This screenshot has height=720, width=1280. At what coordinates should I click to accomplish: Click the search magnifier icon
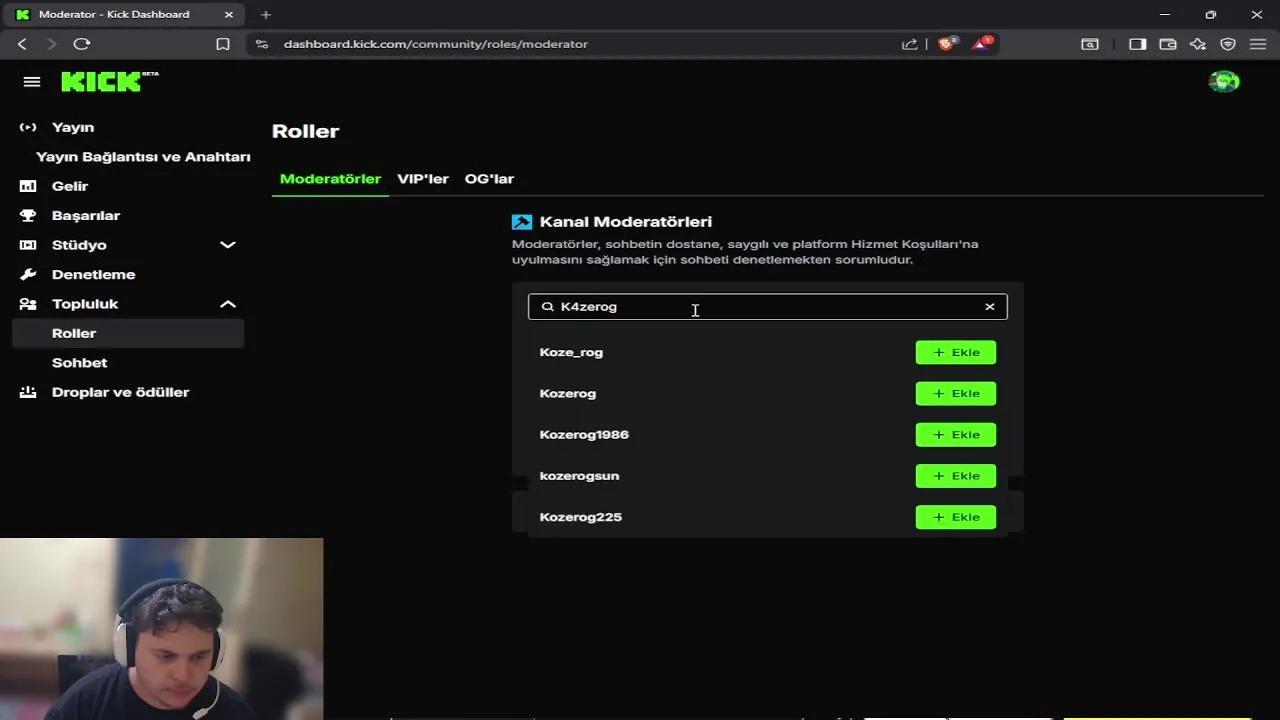coord(547,307)
